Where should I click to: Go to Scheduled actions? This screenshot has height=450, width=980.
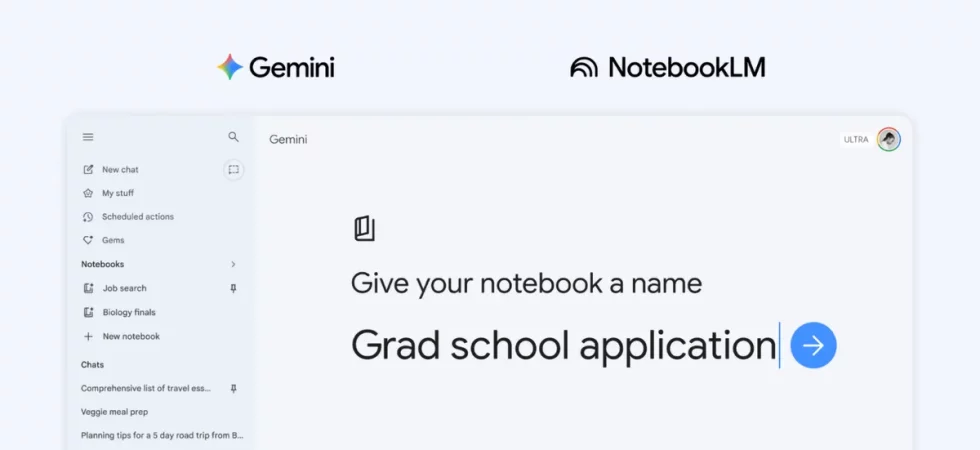(137, 217)
